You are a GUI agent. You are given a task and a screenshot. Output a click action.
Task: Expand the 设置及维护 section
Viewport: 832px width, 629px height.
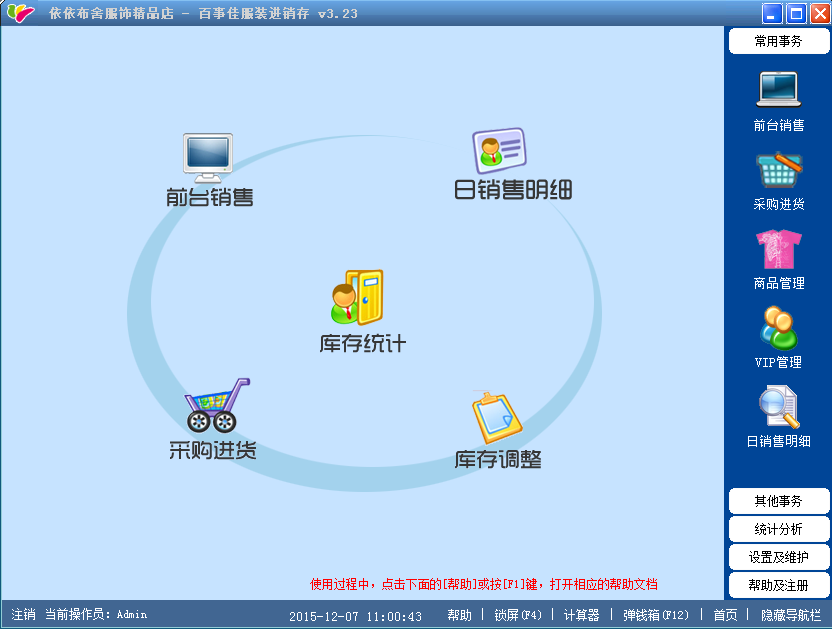778,557
